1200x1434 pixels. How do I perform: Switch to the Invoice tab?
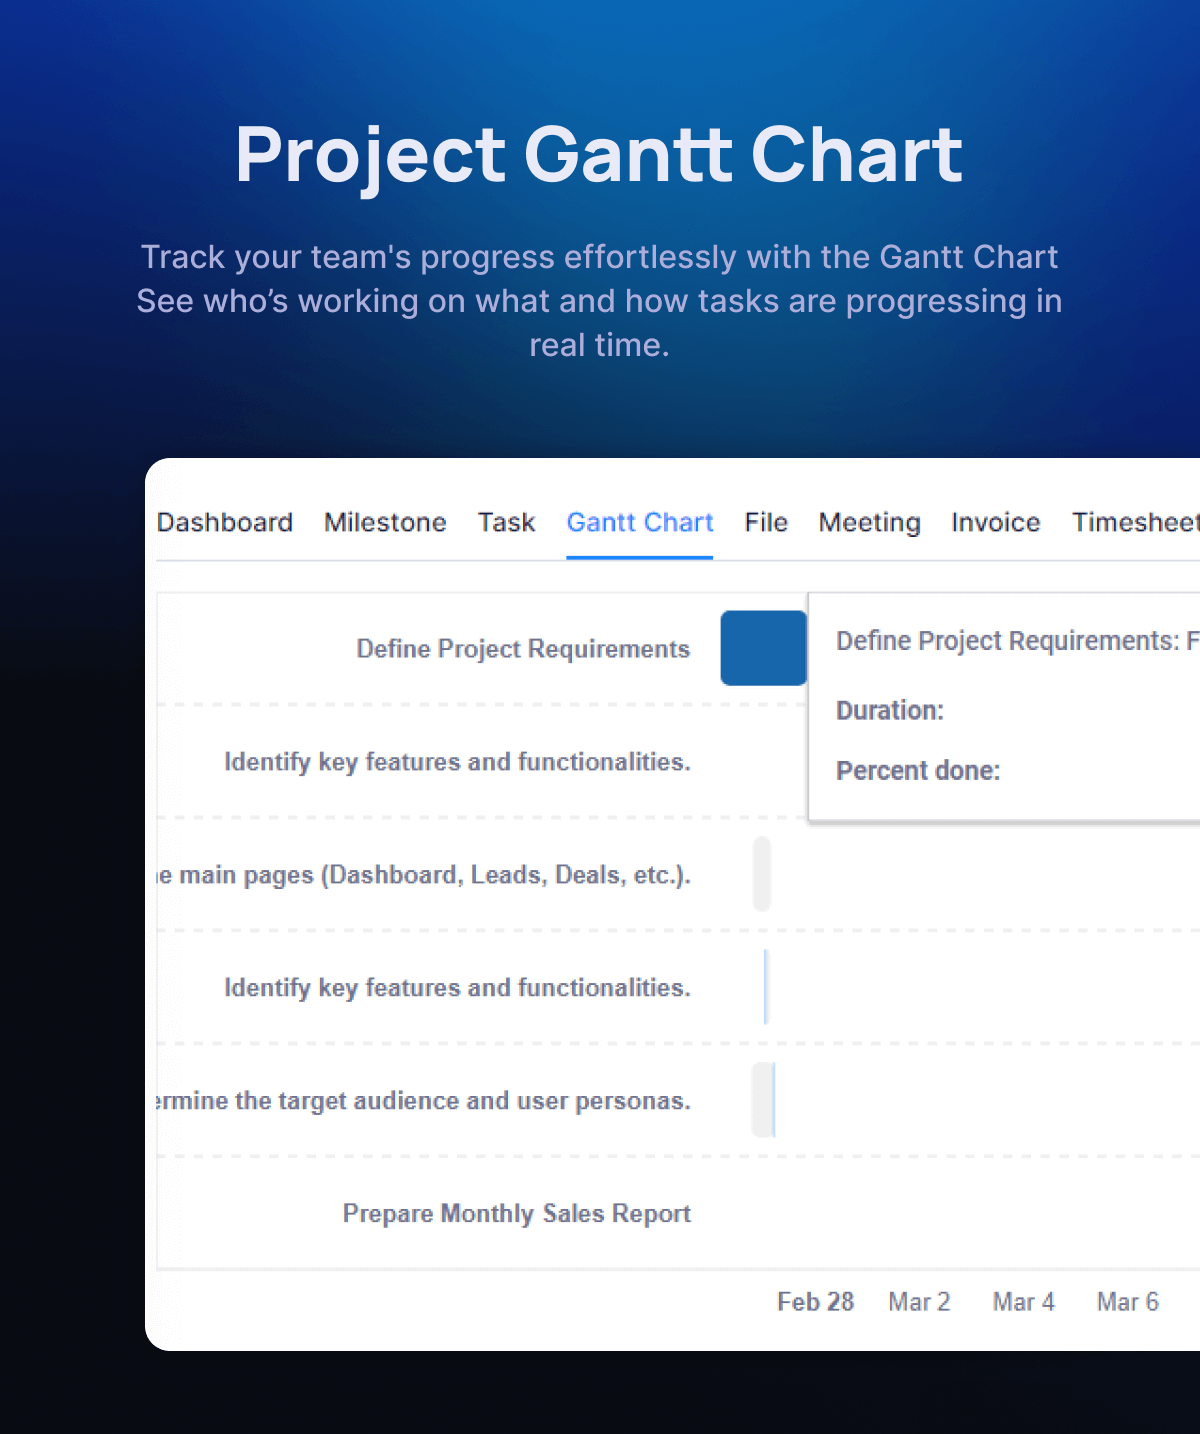tap(996, 522)
